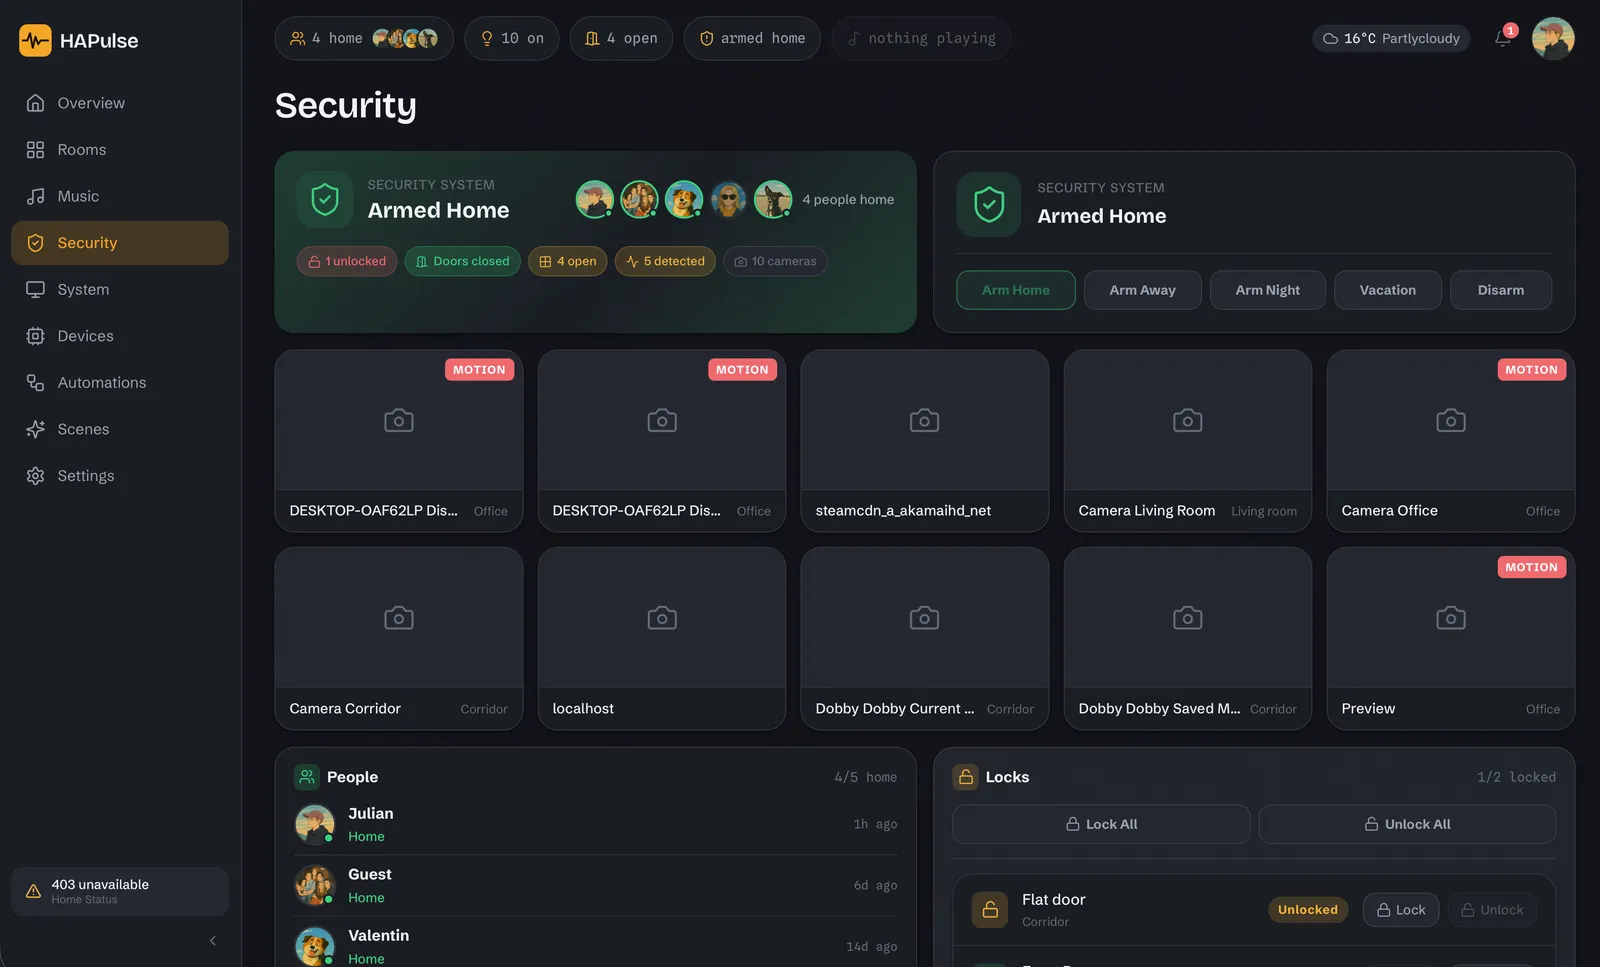Open Camera Living Room feed

1188,441
